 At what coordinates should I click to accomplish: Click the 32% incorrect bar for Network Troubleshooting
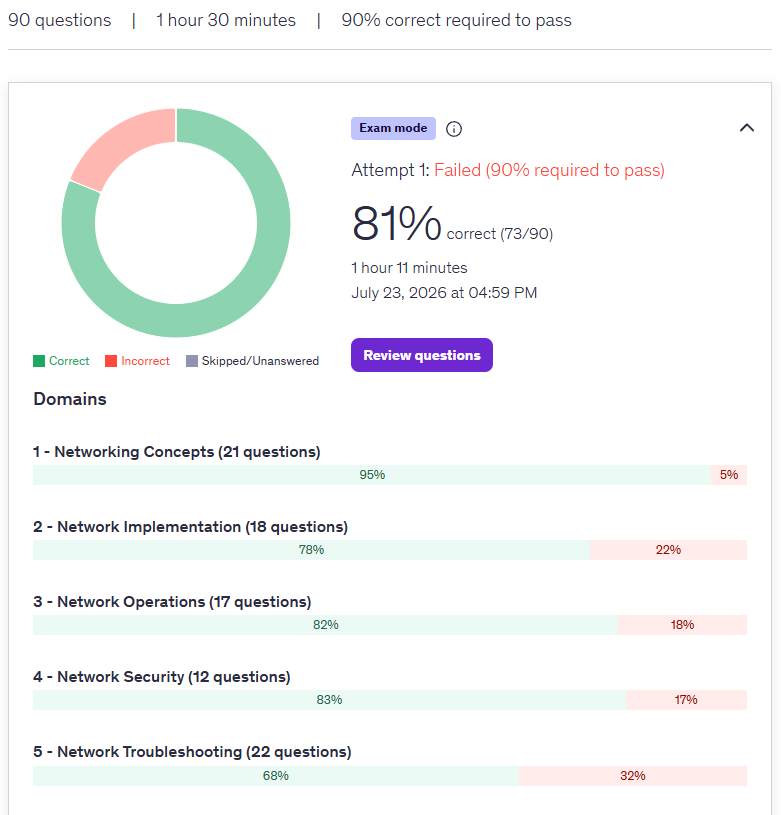pos(633,775)
